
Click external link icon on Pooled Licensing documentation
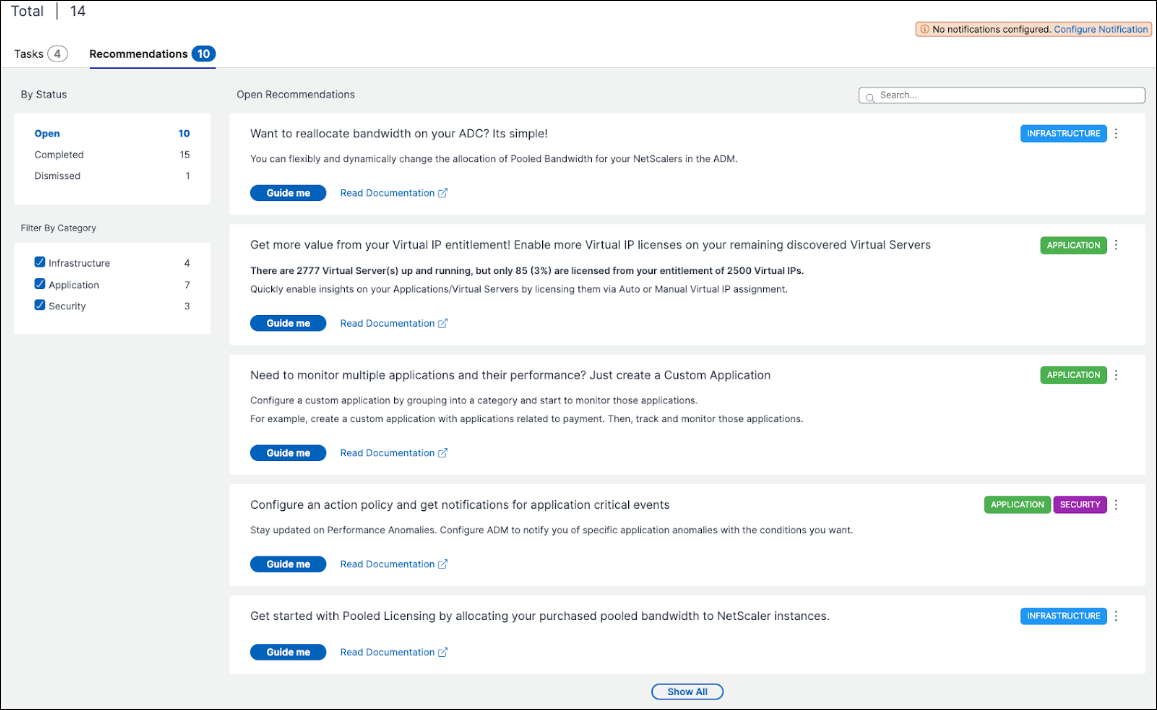[x=443, y=652]
